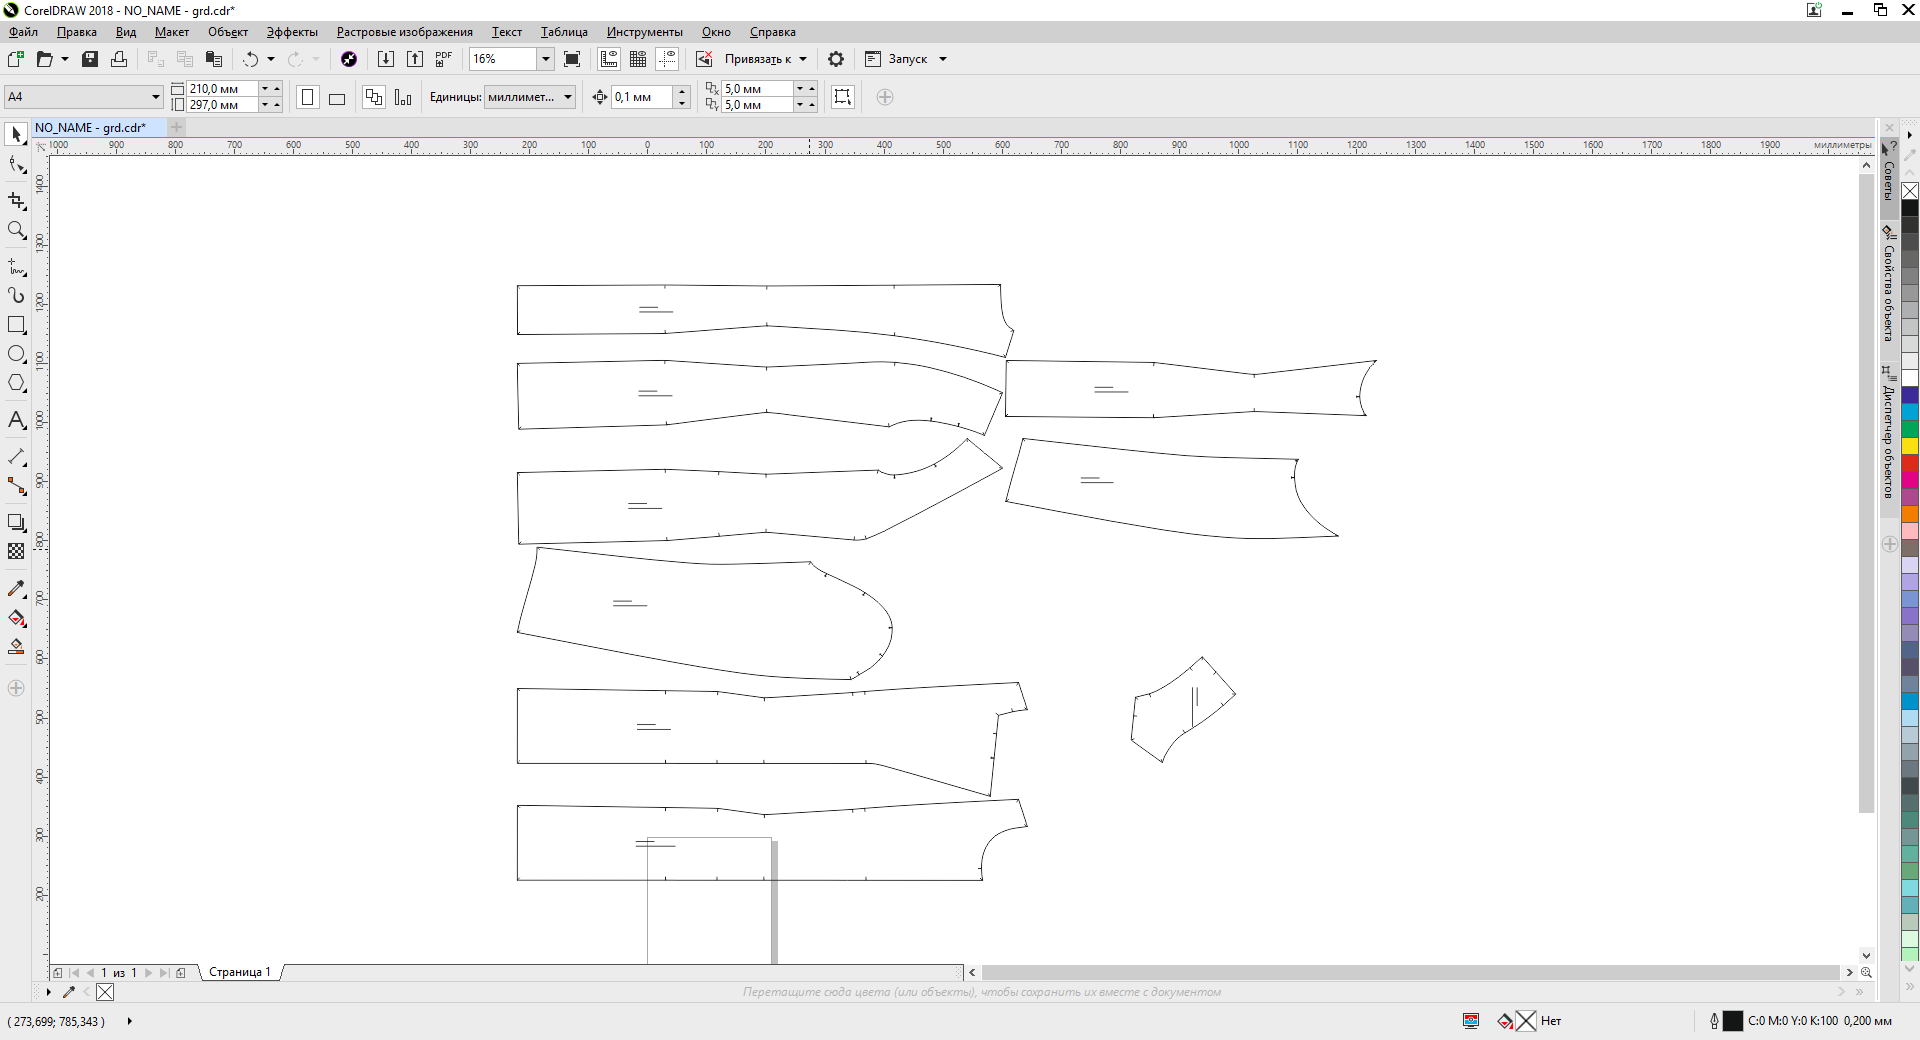This screenshot has width=1920, height=1040.
Task: Toggle the grid display button
Action: click(638, 59)
